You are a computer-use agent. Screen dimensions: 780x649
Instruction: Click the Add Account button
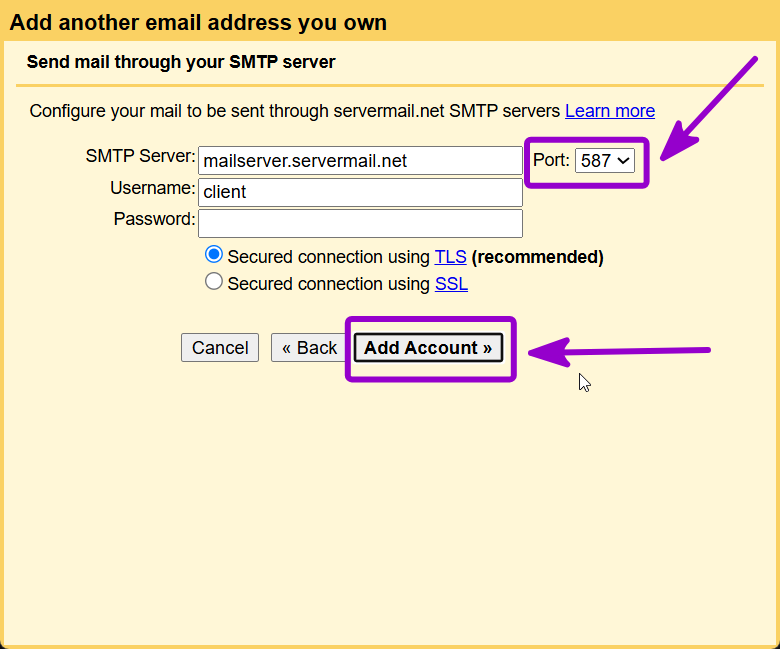(428, 347)
